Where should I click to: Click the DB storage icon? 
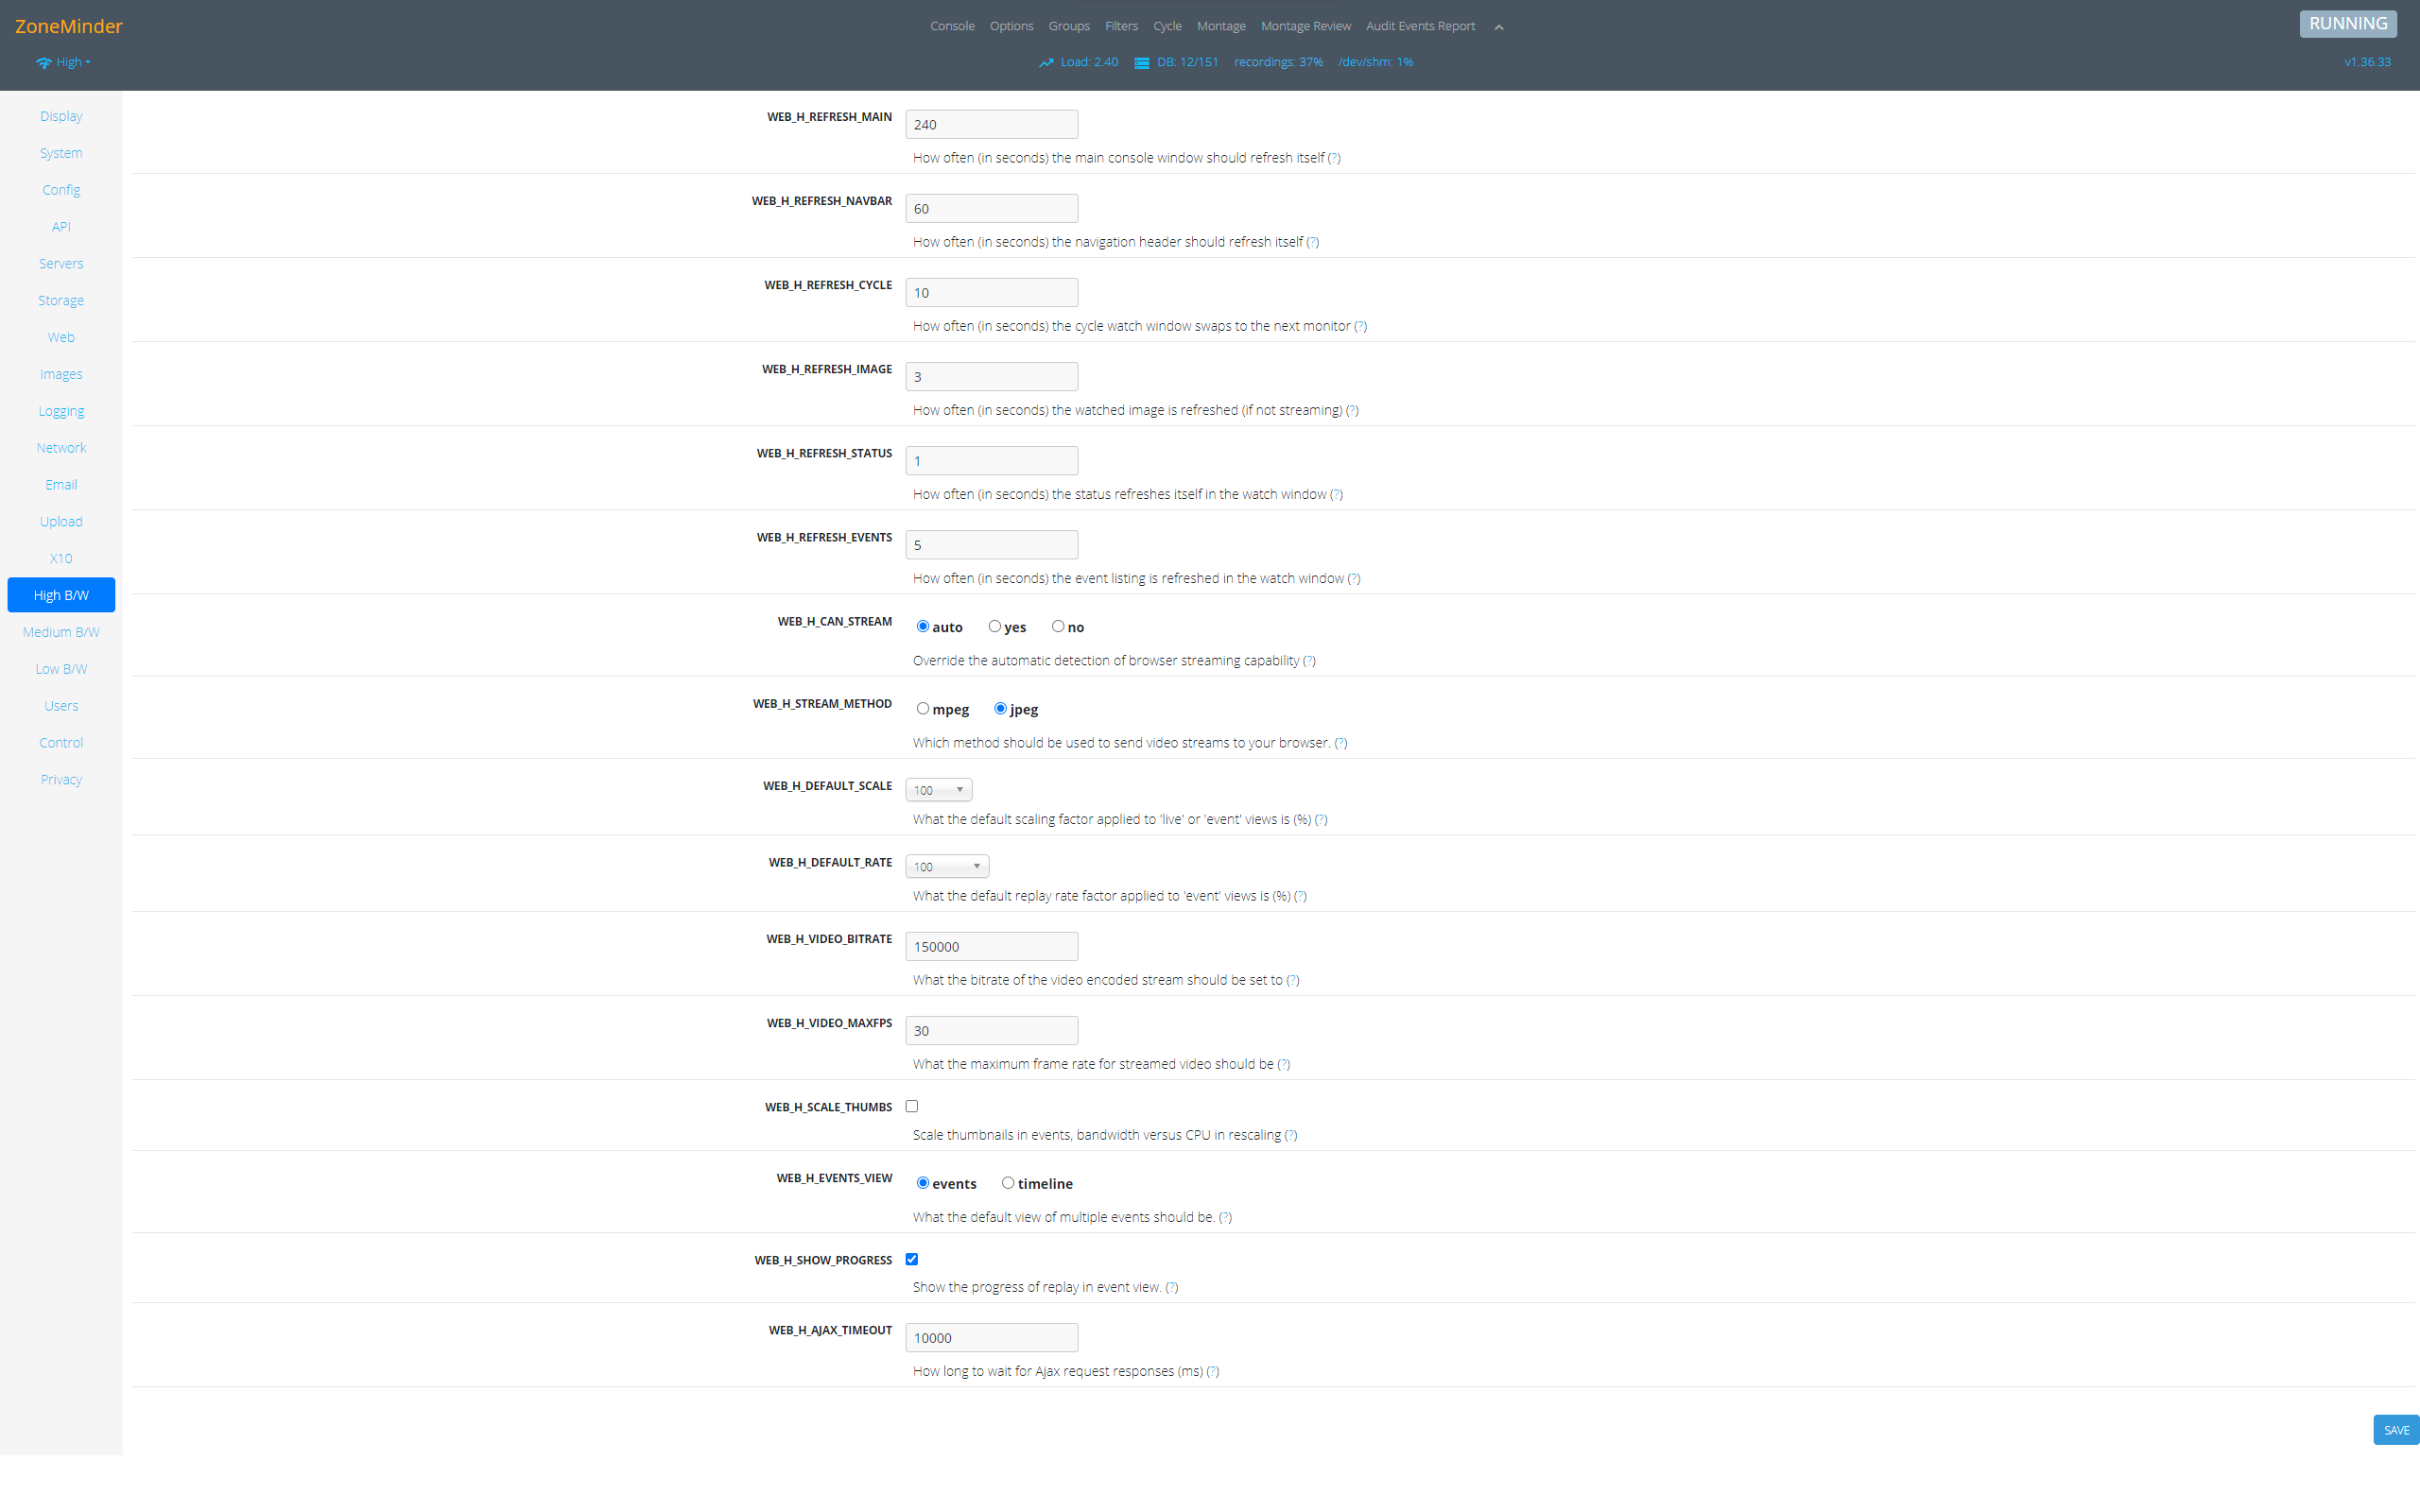pos(1141,63)
